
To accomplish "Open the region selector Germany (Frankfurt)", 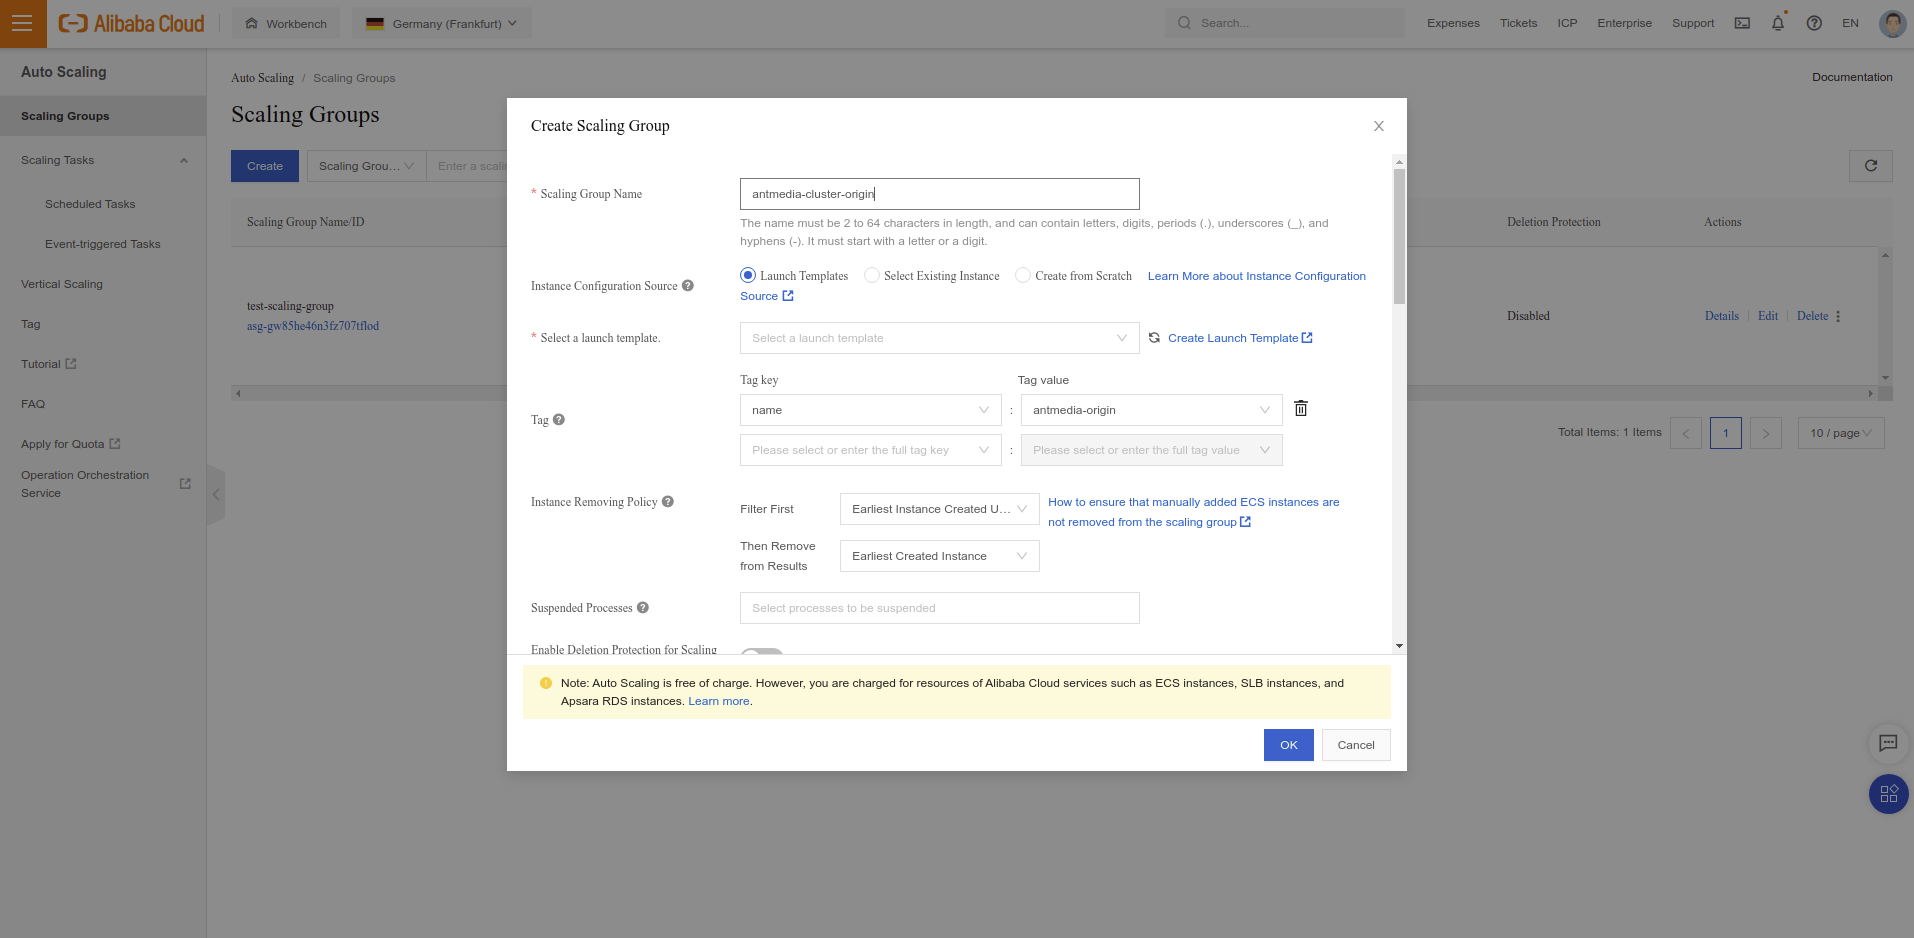I will [442, 23].
